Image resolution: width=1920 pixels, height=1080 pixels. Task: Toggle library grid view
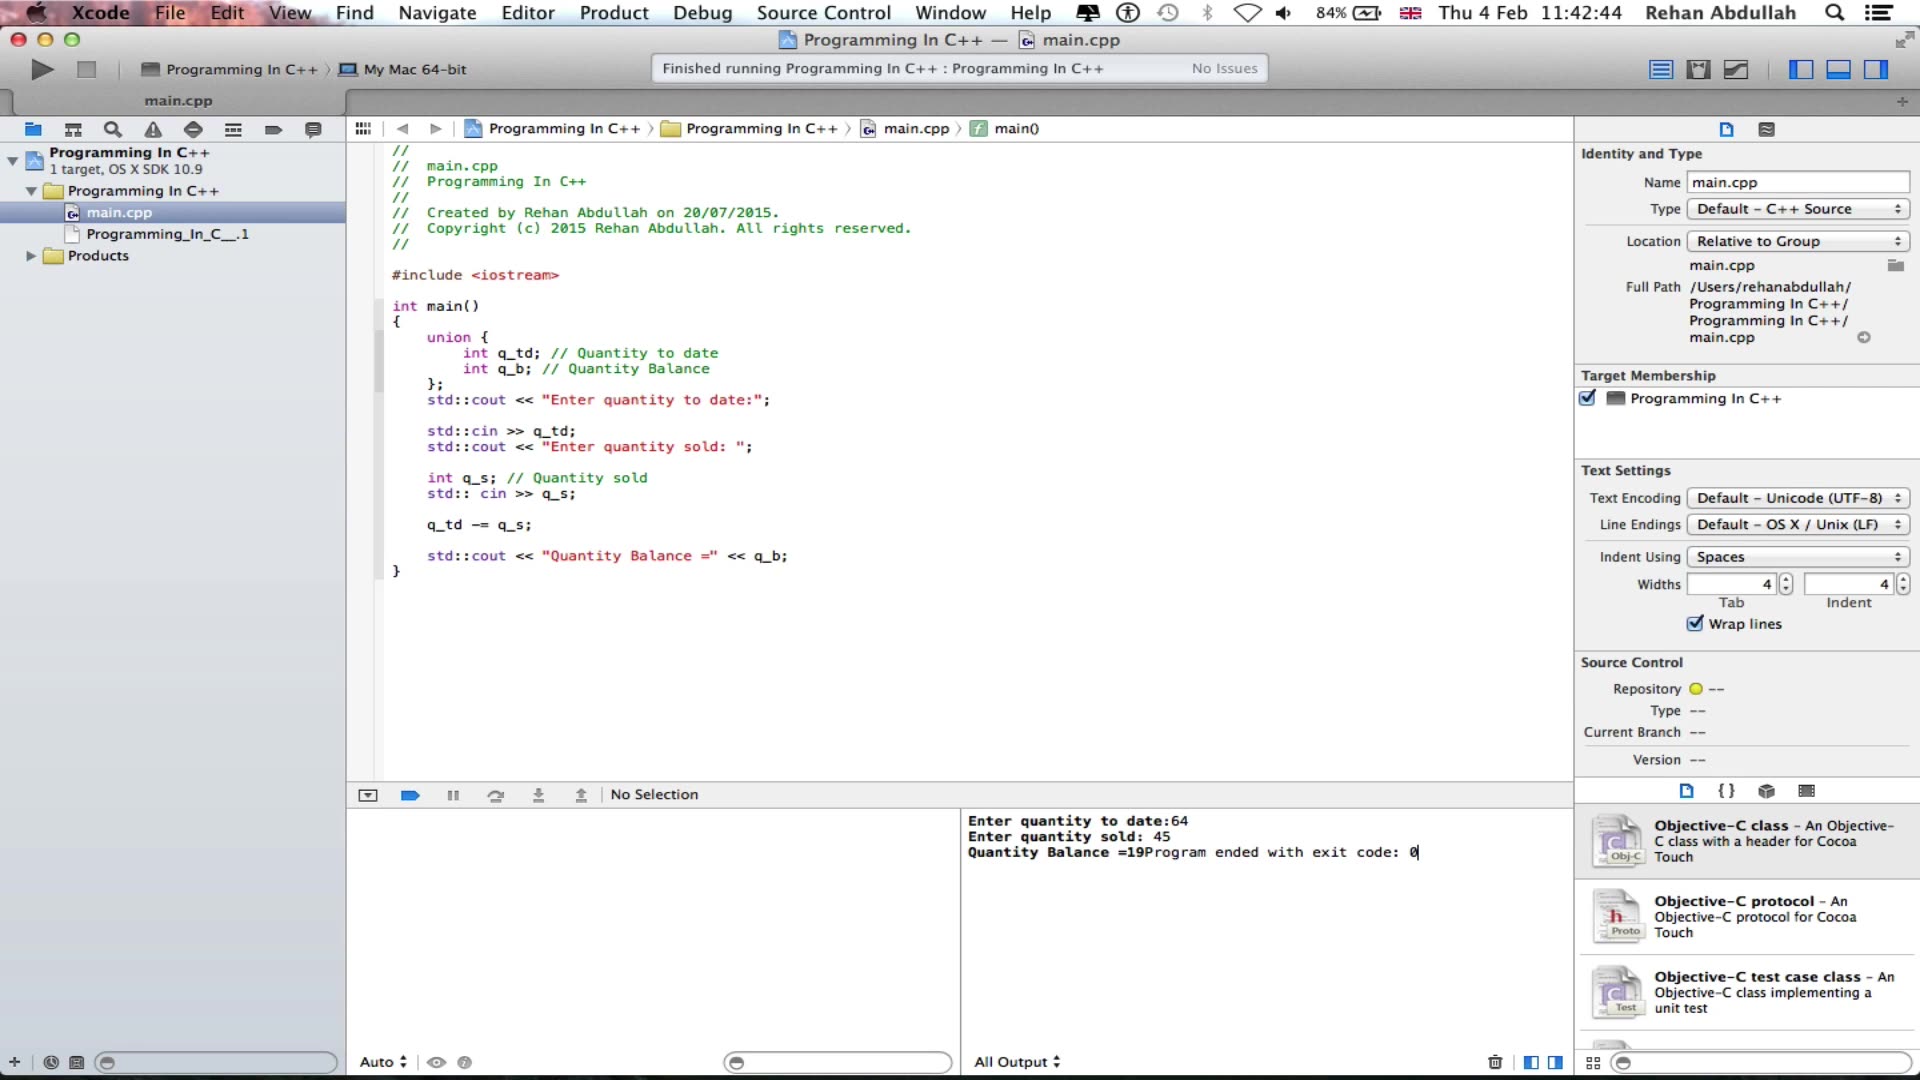pyautogui.click(x=1593, y=1063)
